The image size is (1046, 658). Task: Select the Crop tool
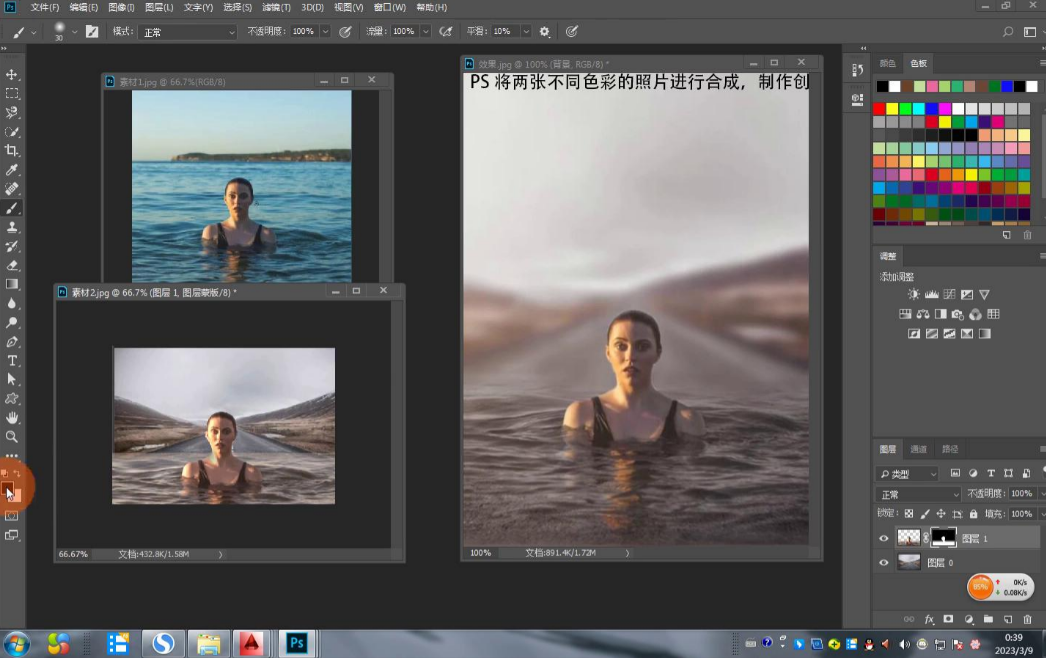pos(12,151)
